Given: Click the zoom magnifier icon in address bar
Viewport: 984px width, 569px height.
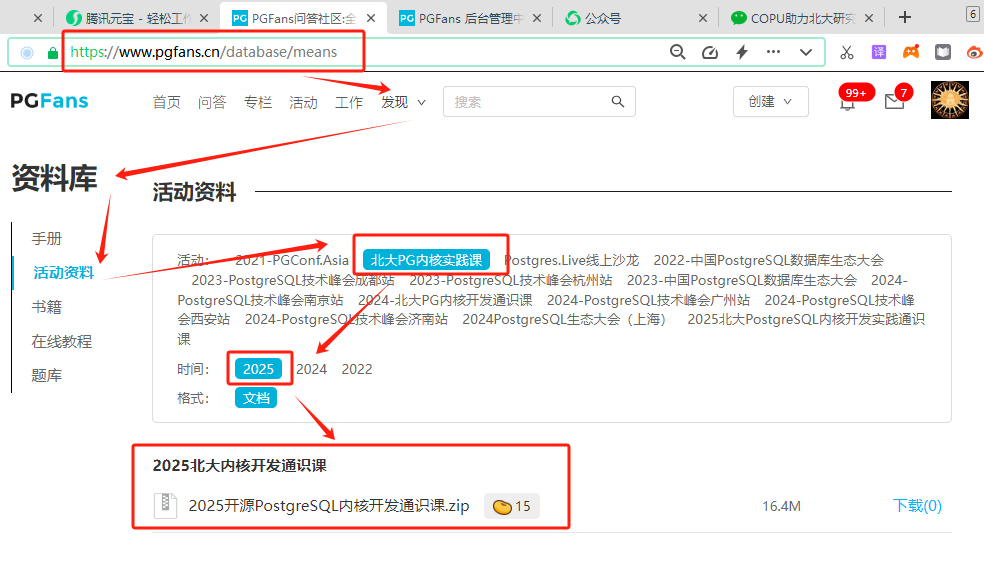Looking at the screenshot, I should coord(677,52).
